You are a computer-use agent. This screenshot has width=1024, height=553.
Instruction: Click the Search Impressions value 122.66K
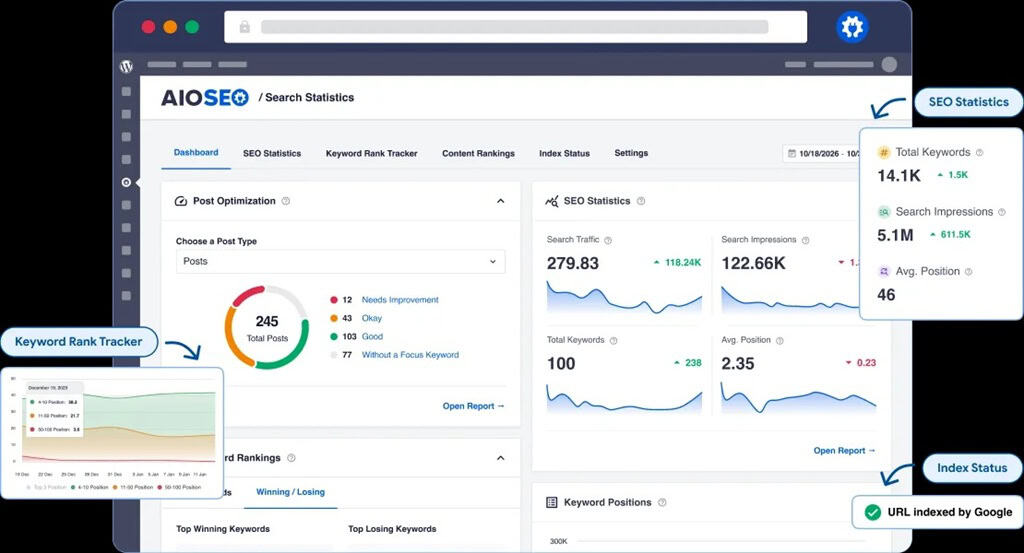(x=754, y=263)
